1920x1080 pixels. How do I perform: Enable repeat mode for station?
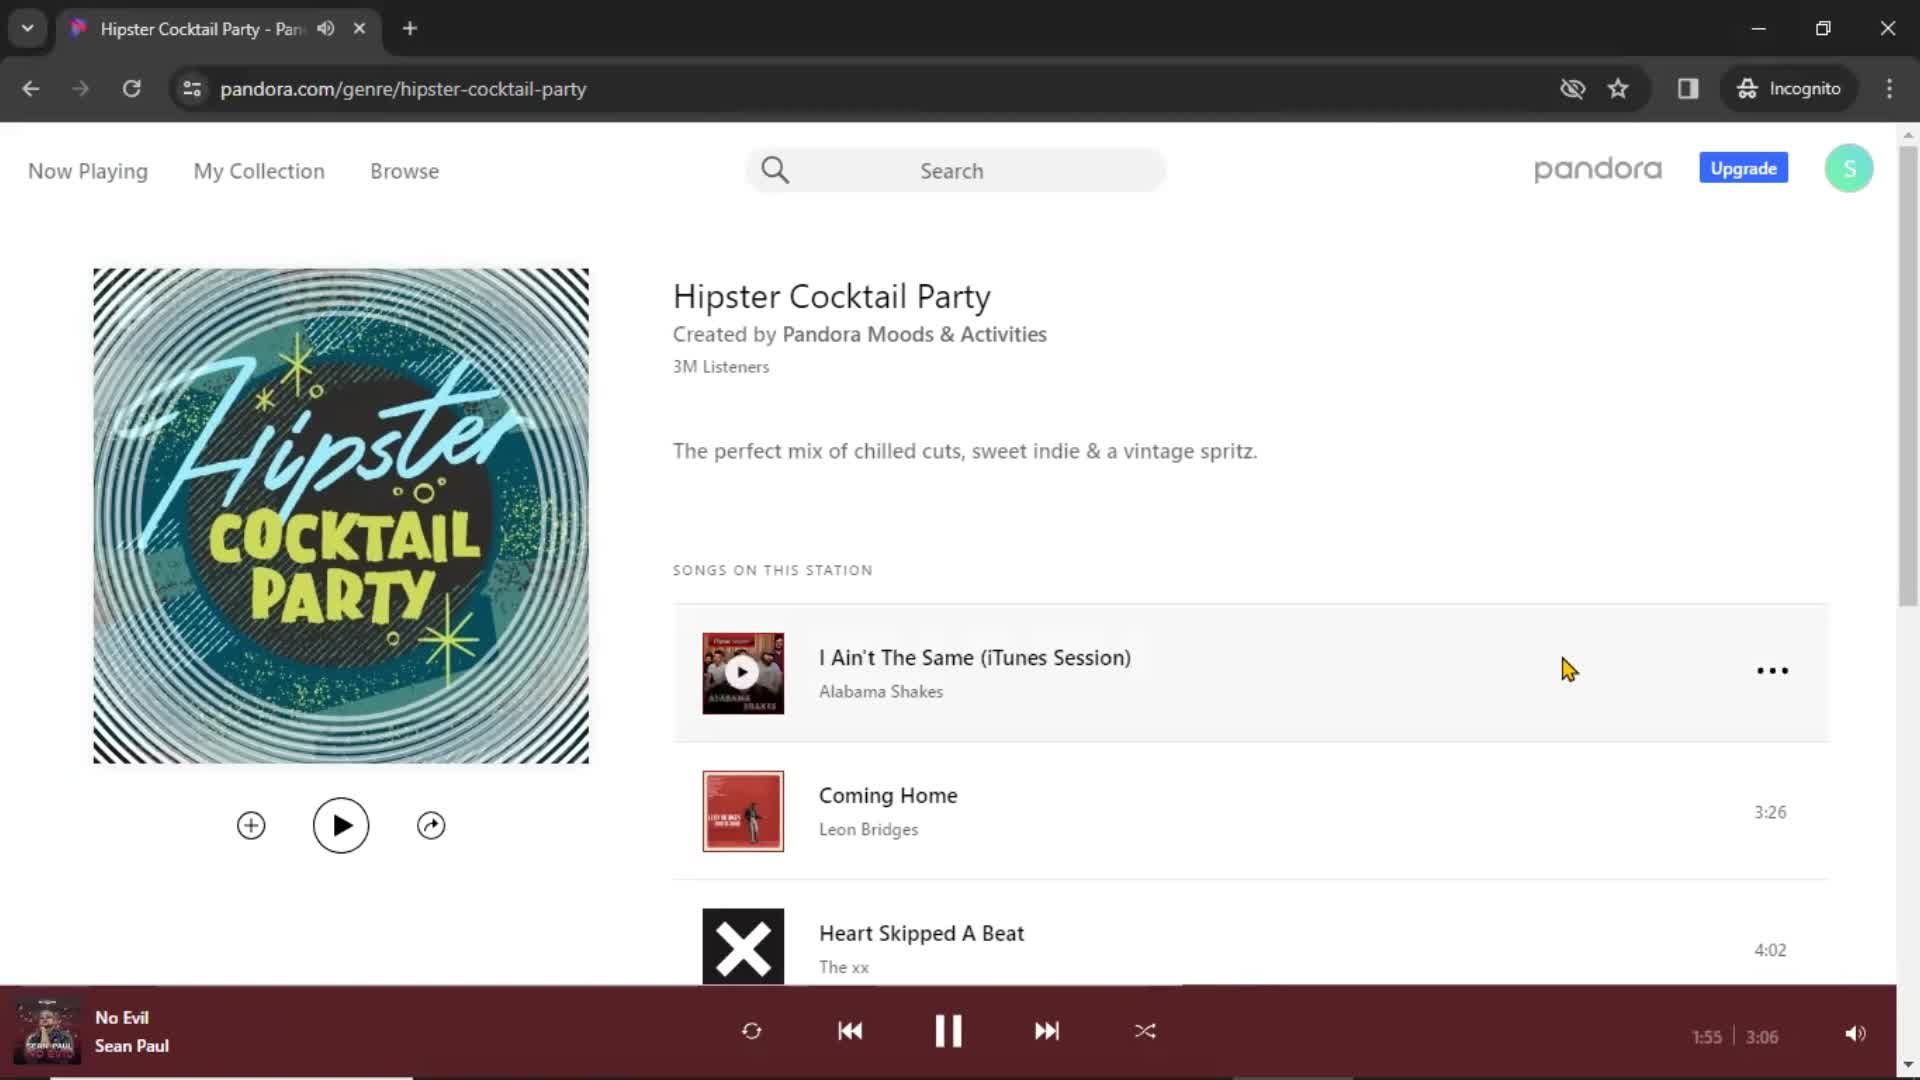(750, 1030)
